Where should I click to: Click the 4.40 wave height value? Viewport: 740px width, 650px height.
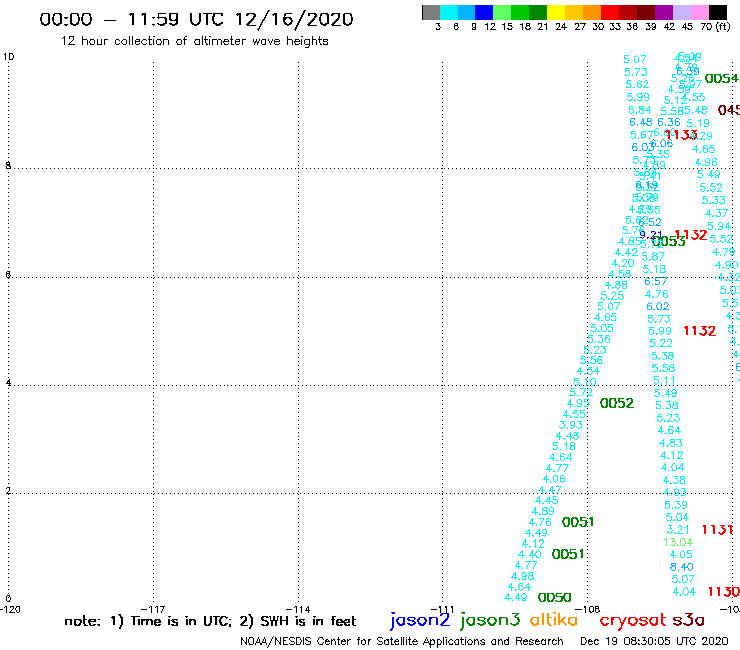(x=530, y=554)
